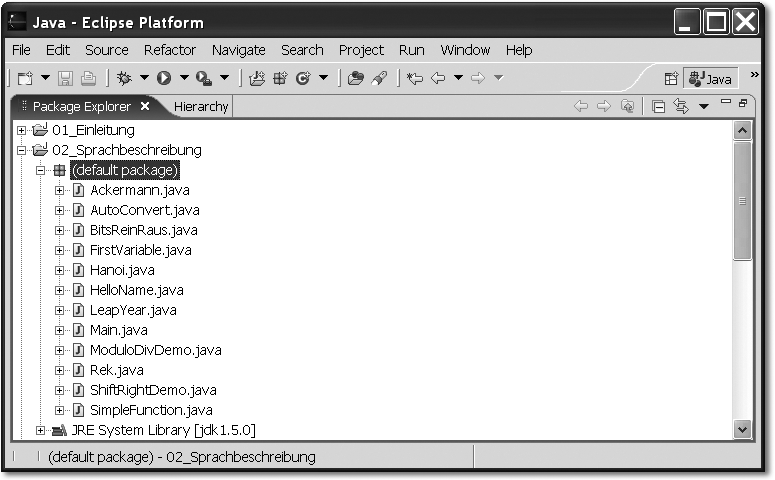Click Package Explorer Back navigation icon
The image size is (775, 480).
pos(581,106)
